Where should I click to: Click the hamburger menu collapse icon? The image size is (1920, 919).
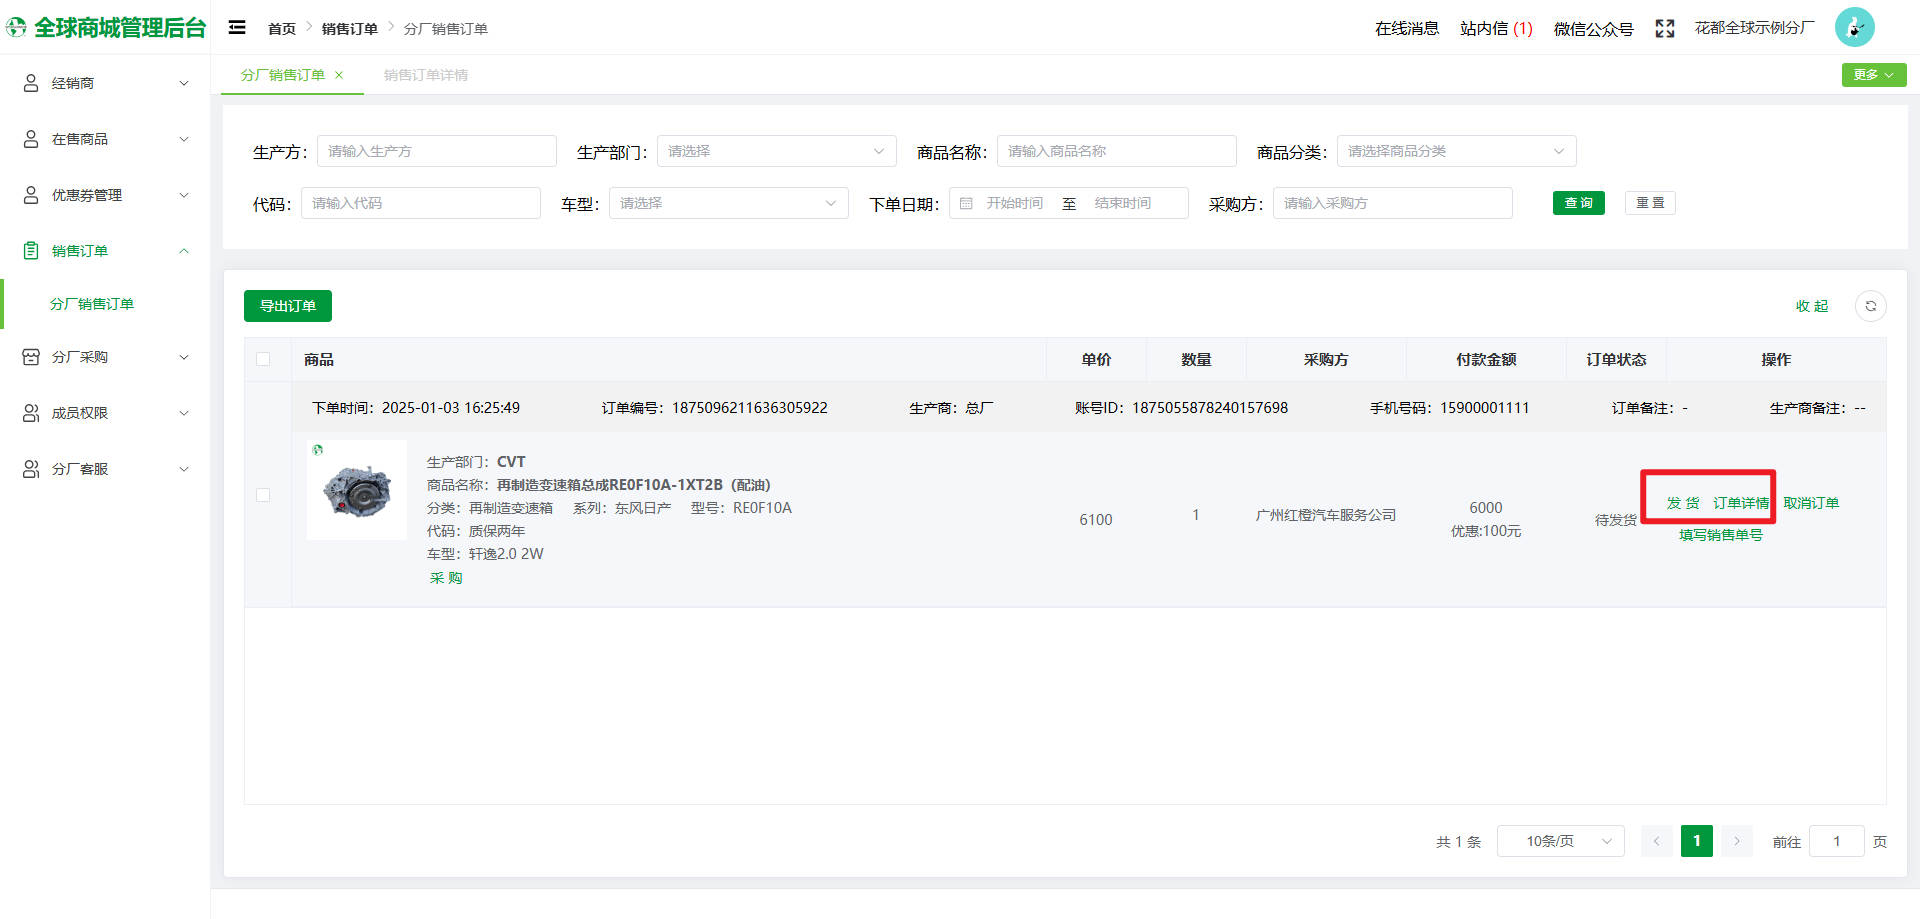coord(237,28)
